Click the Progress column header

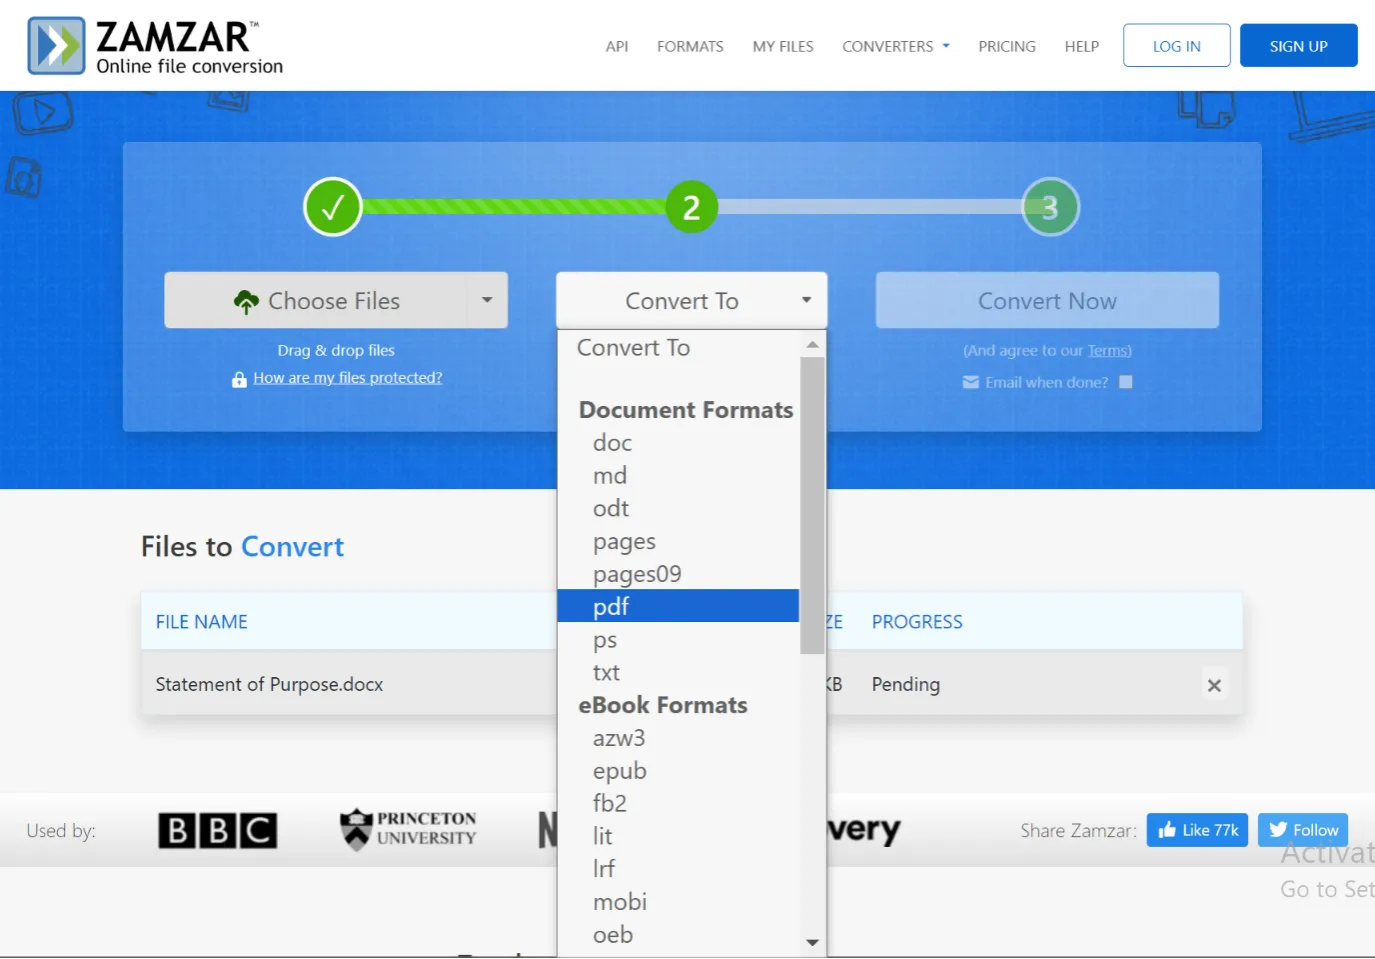(917, 622)
